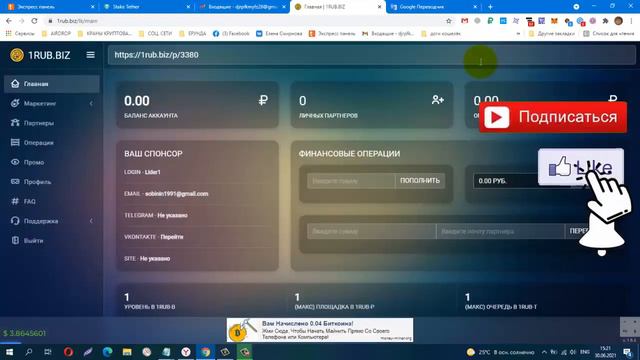Image resolution: width=640 pixels, height=360 pixels.
Task: Open the Другие закладки folder
Action: click(551, 33)
